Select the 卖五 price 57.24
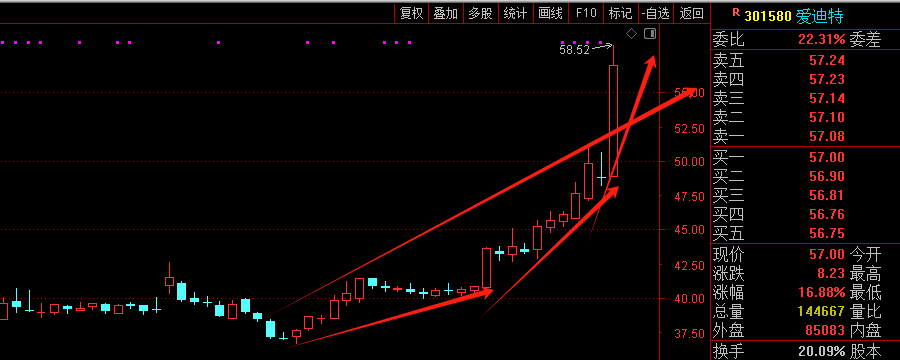Viewport: 900px width, 360px height. coord(827,60)
